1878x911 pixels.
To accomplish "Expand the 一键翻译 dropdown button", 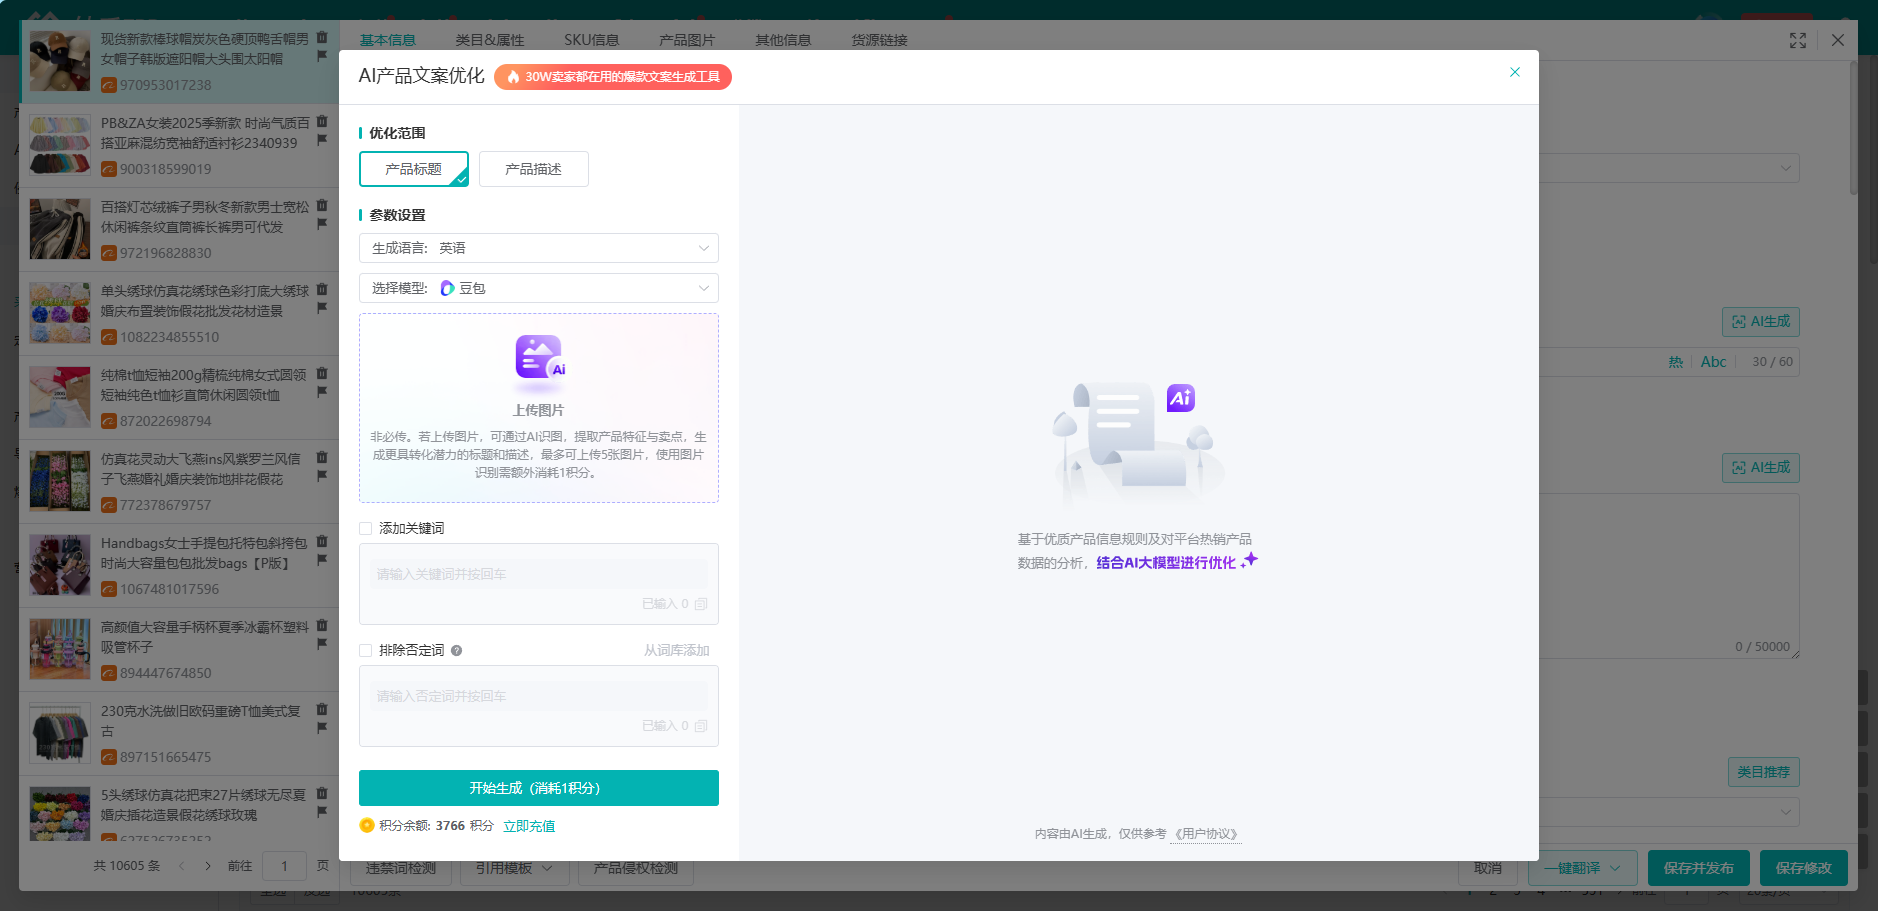I will coord(1582,868).
